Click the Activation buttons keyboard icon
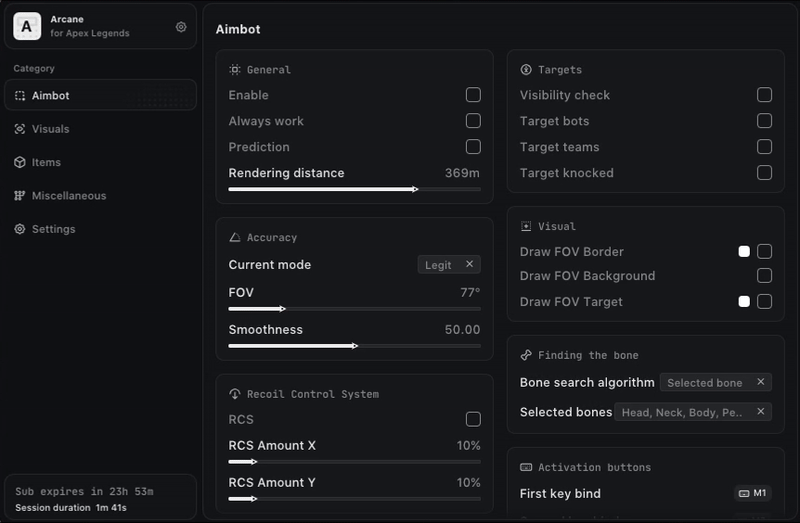 [526, 467]
